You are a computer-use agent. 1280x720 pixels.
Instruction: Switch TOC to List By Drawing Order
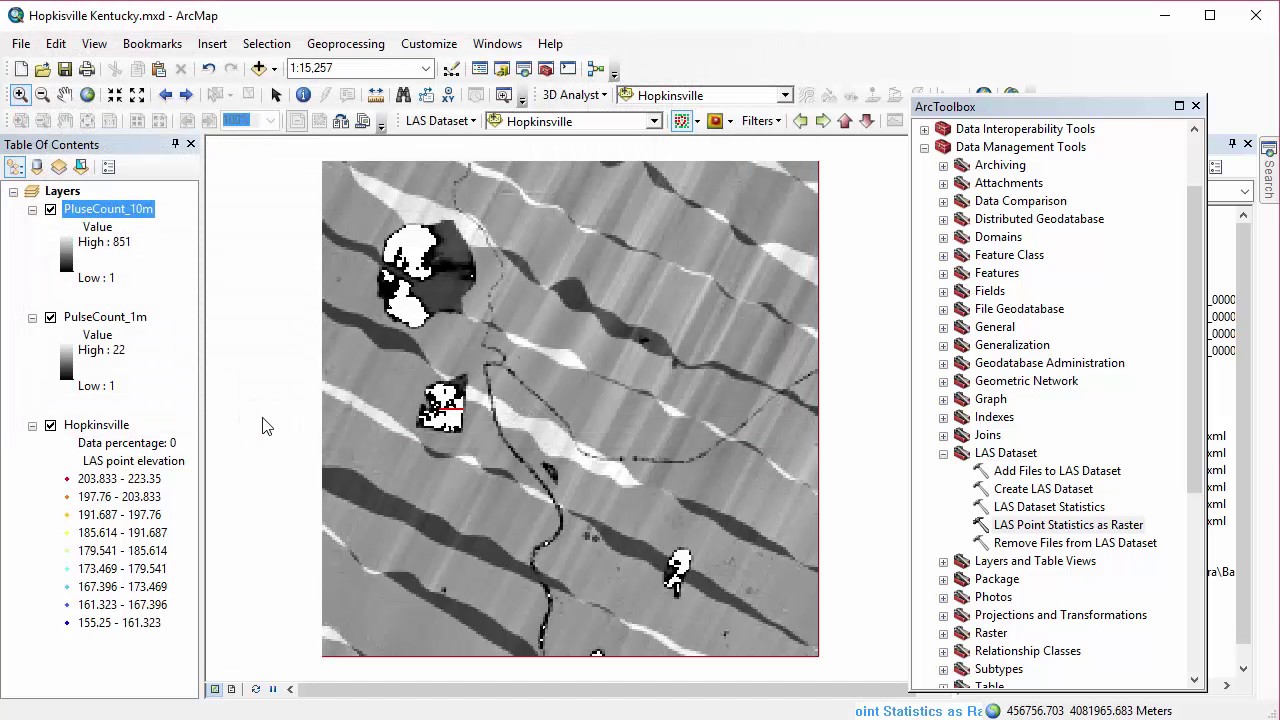(15, 167)
